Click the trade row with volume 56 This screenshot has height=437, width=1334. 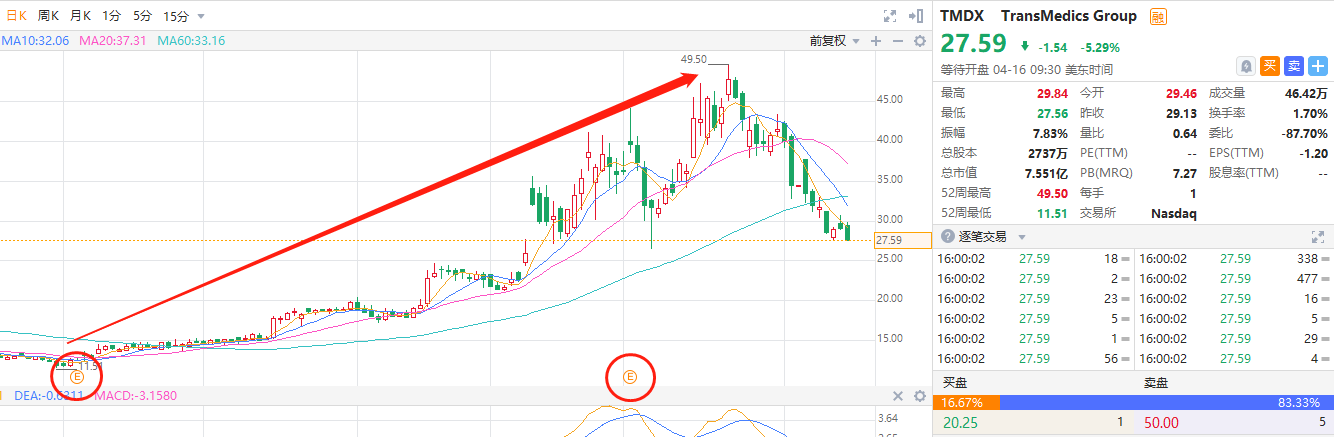click(1034, 358)
